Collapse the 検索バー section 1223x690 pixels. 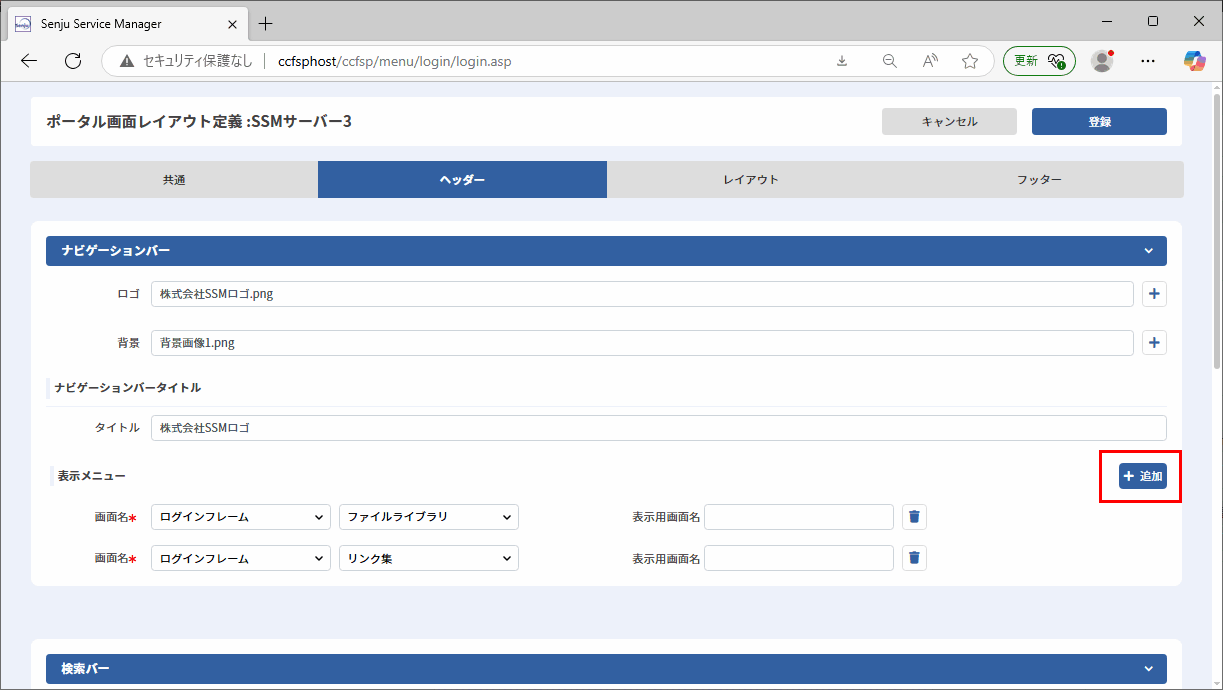point(1150,669)
